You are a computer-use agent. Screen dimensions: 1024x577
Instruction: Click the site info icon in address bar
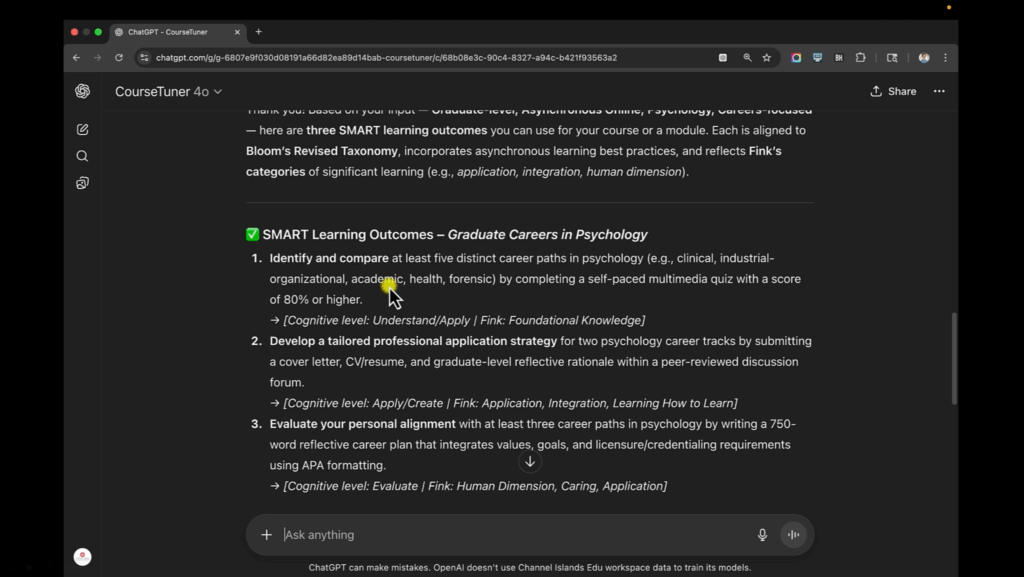[144, 57]
